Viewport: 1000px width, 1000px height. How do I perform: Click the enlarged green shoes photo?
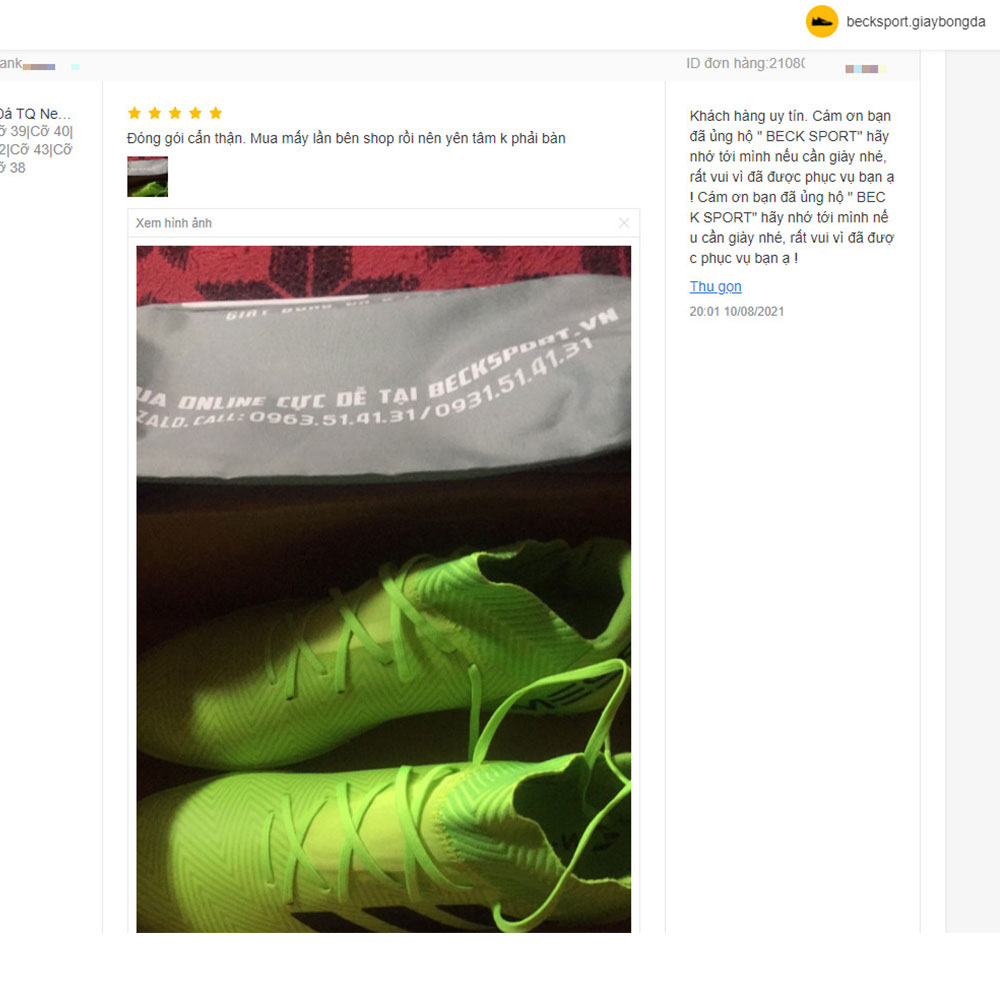pyautogui.click(x=383, y=589)
